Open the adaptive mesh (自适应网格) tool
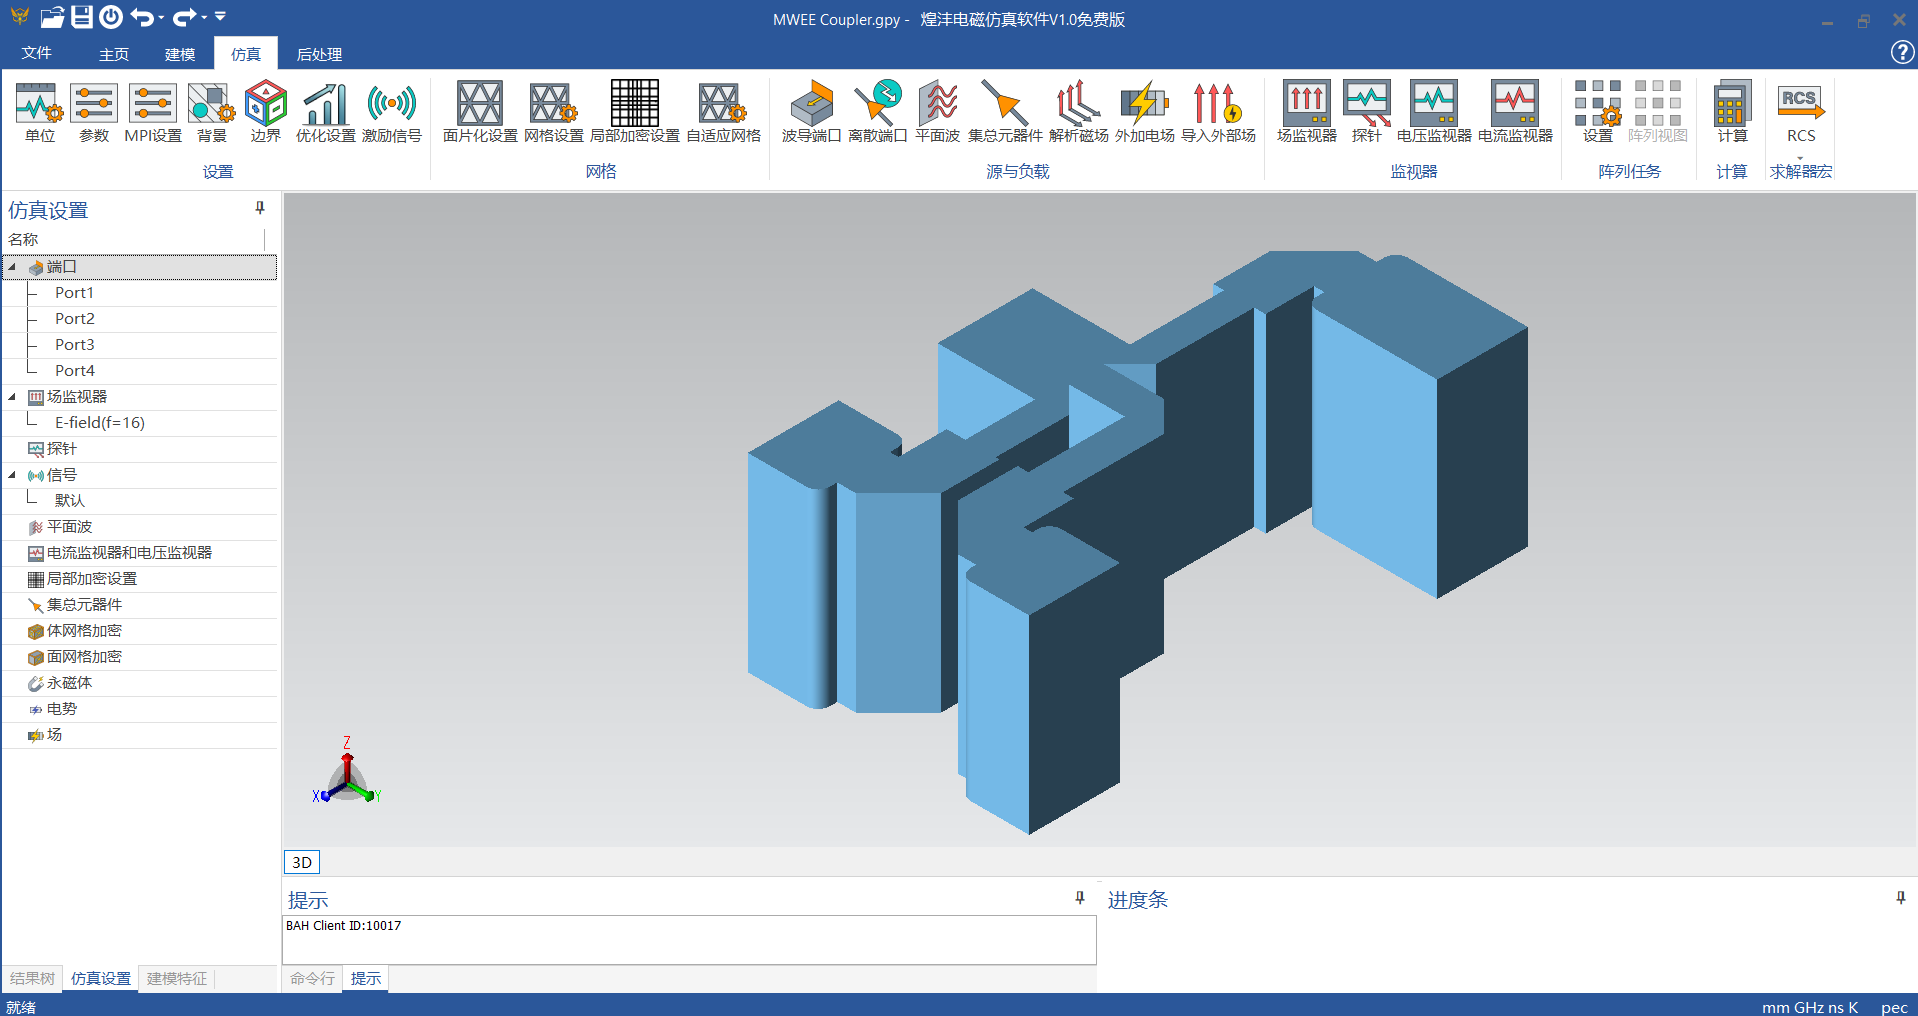This screenshot has height=1016, width=1918. [723, 104]
